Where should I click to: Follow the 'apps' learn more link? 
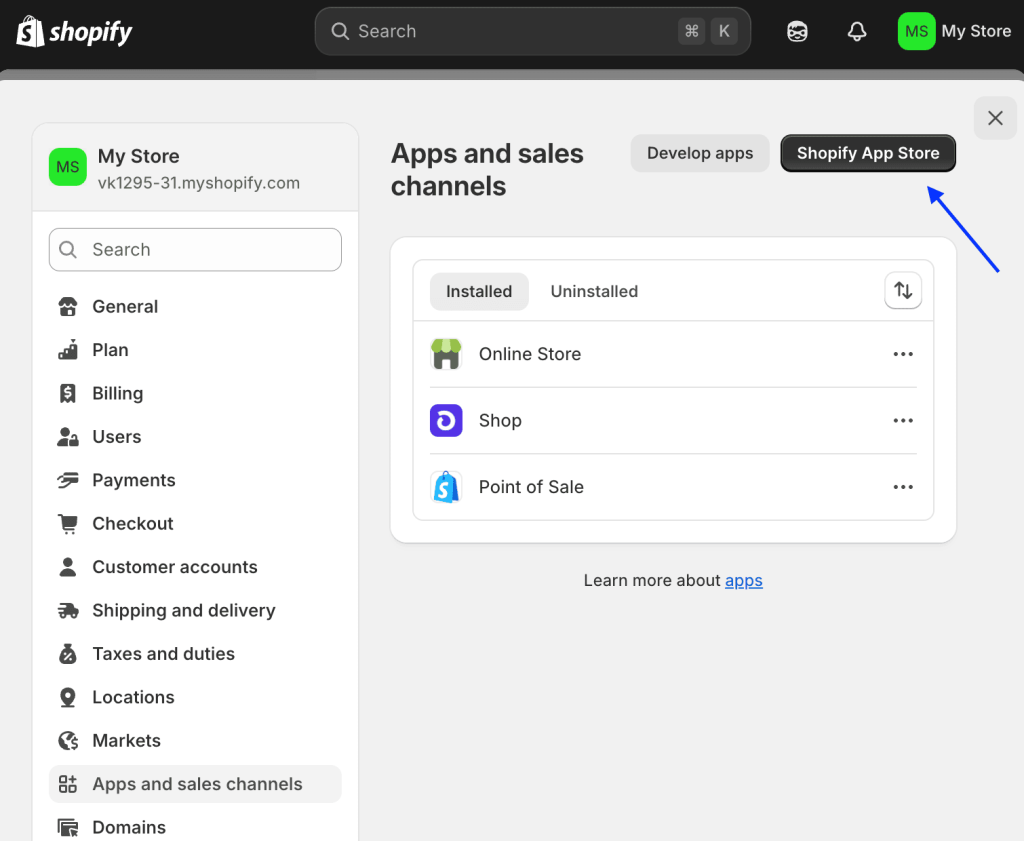744,581
